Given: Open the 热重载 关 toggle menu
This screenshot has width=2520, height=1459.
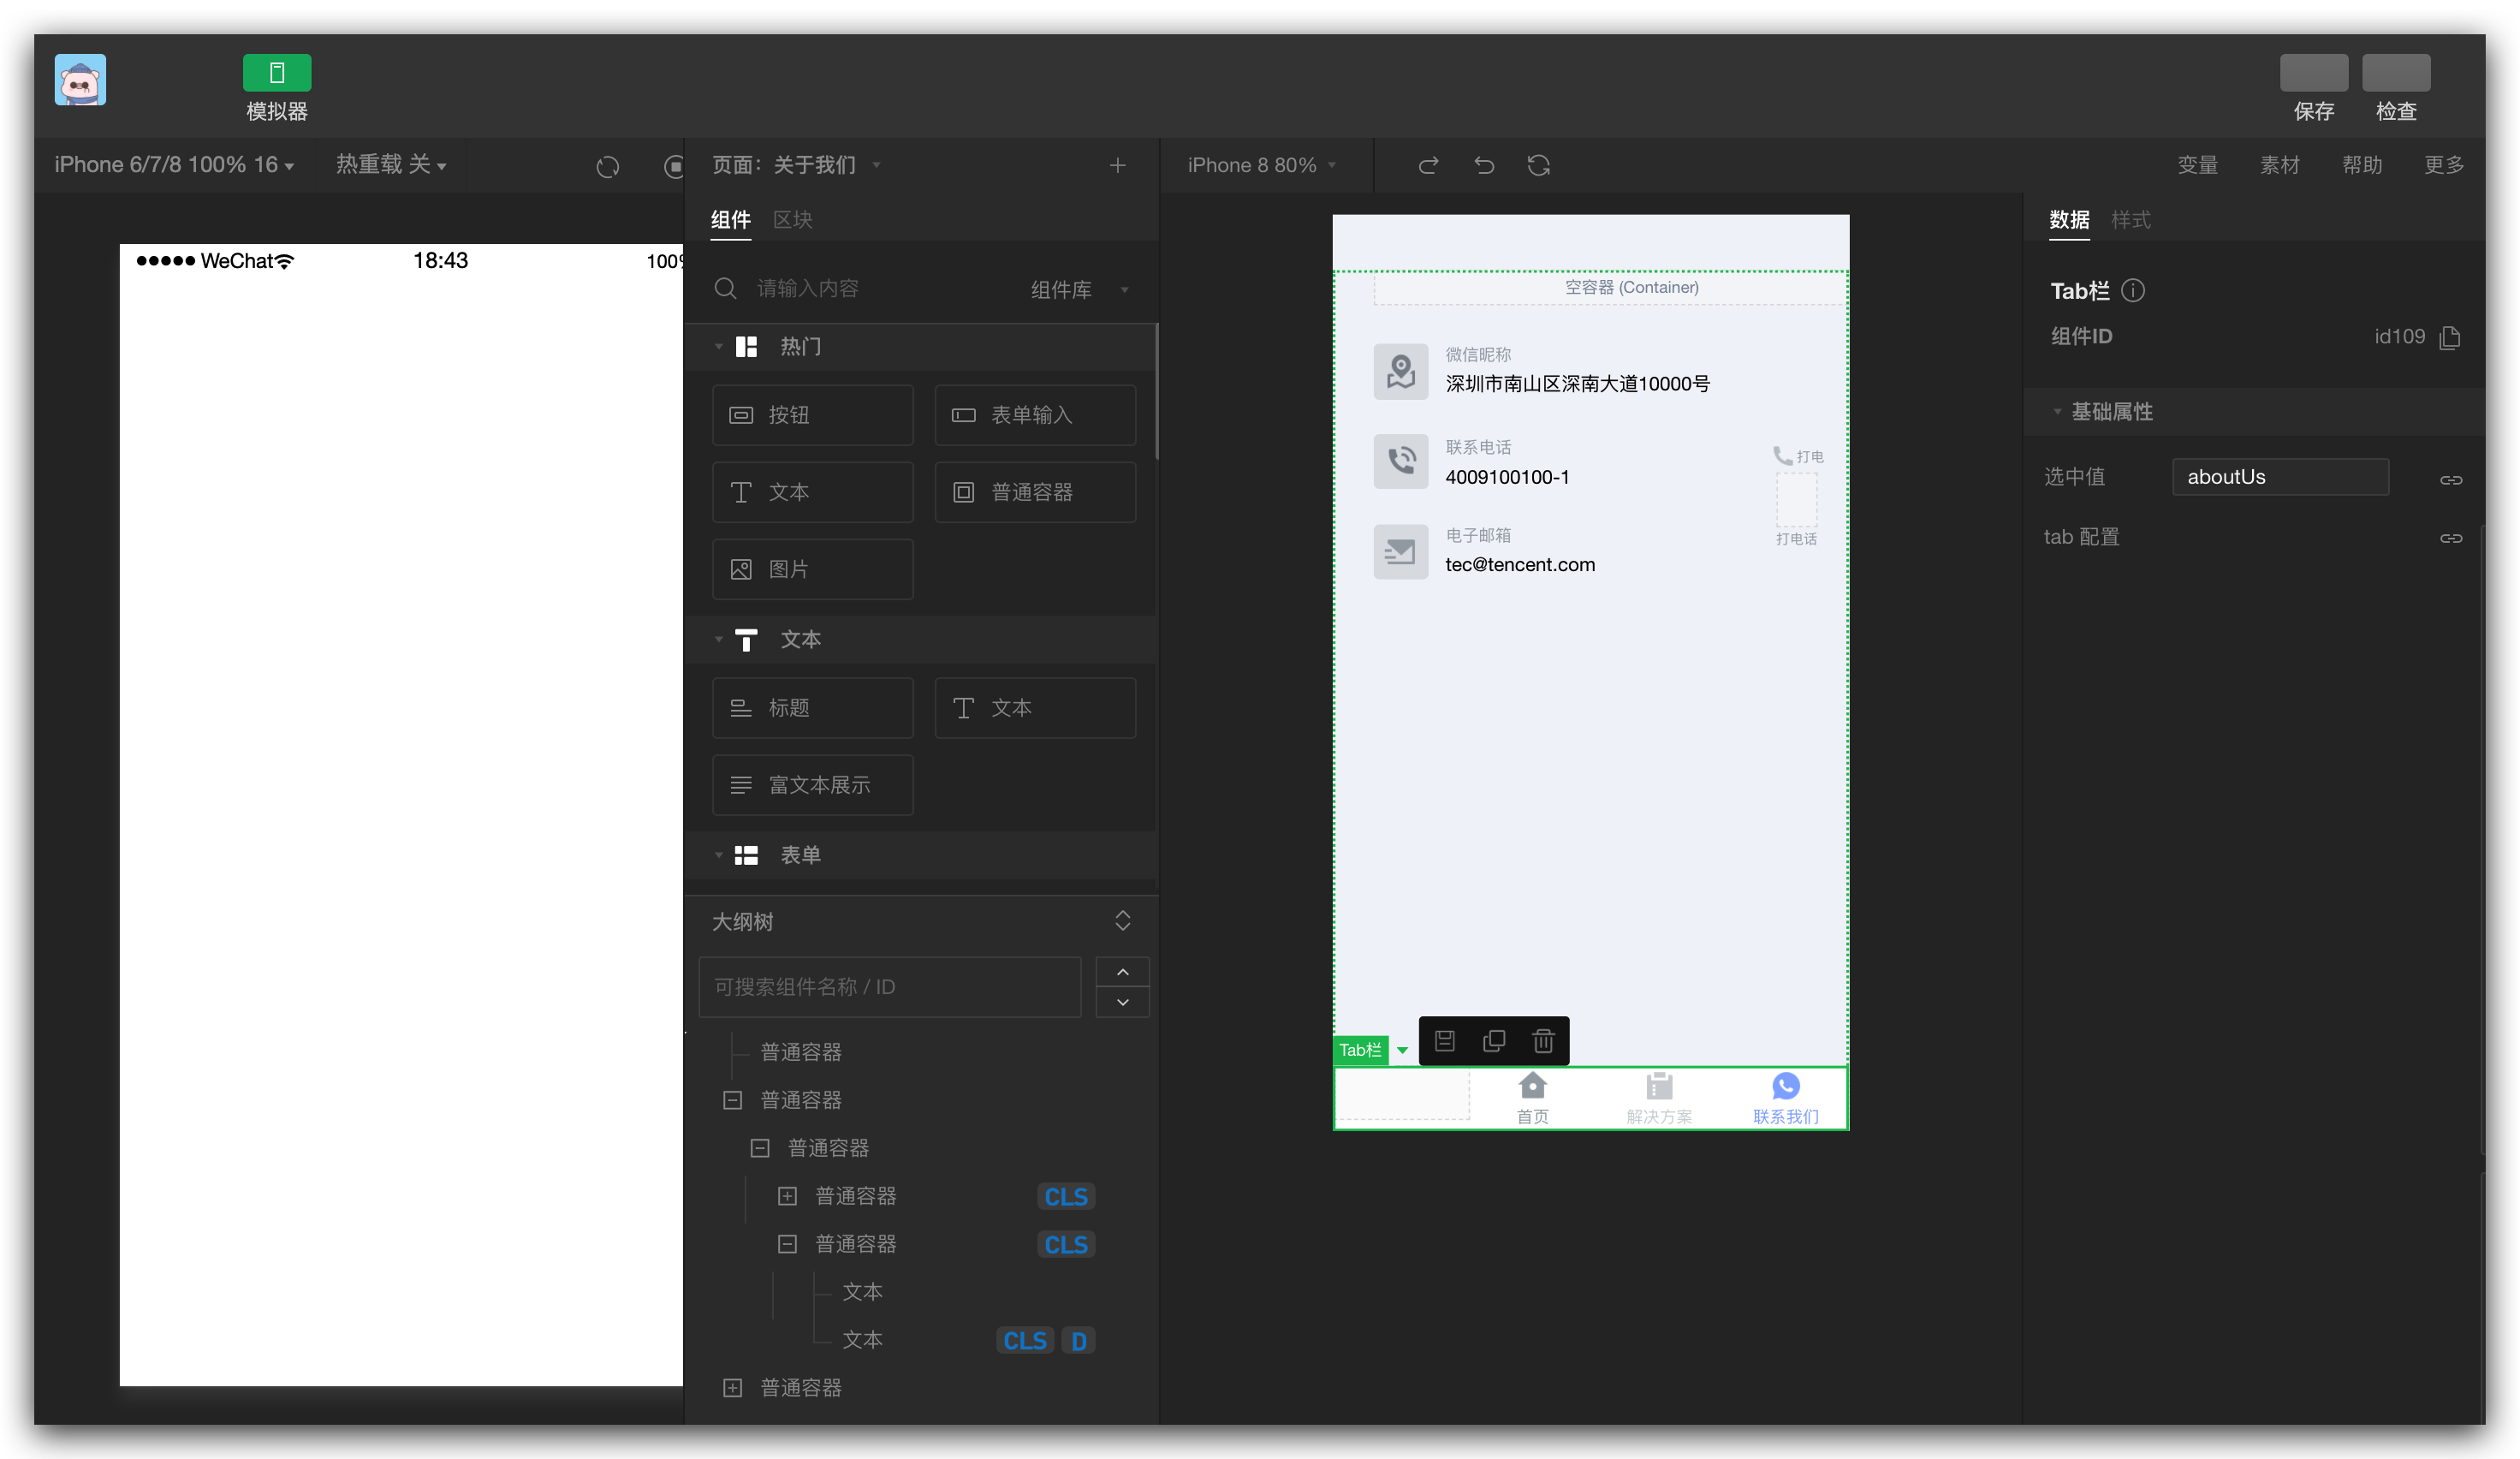Looking at the screenshot, I should [391, 165].
